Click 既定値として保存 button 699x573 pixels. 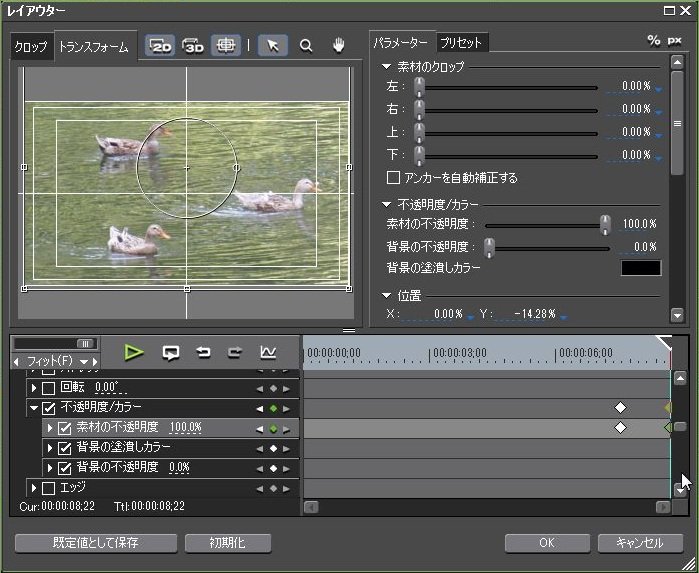tap(96, 543)
